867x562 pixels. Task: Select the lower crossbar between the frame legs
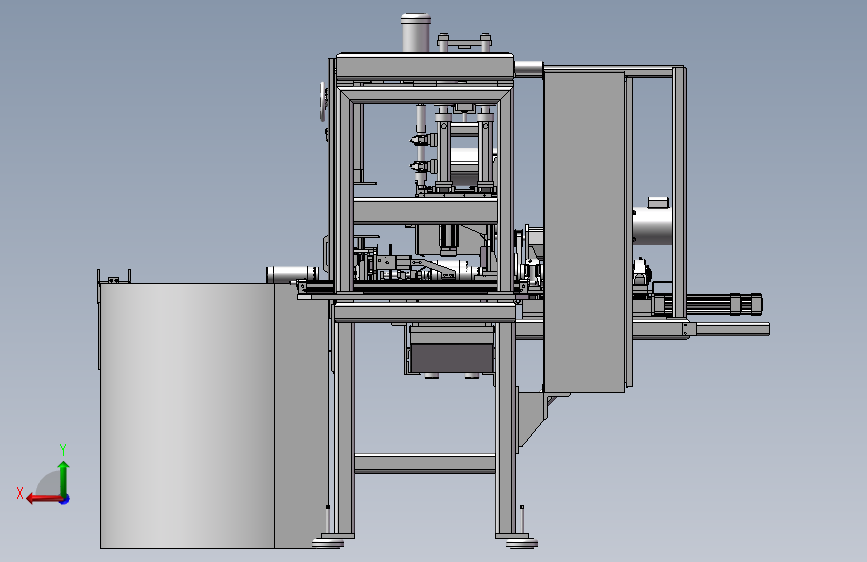425,464
